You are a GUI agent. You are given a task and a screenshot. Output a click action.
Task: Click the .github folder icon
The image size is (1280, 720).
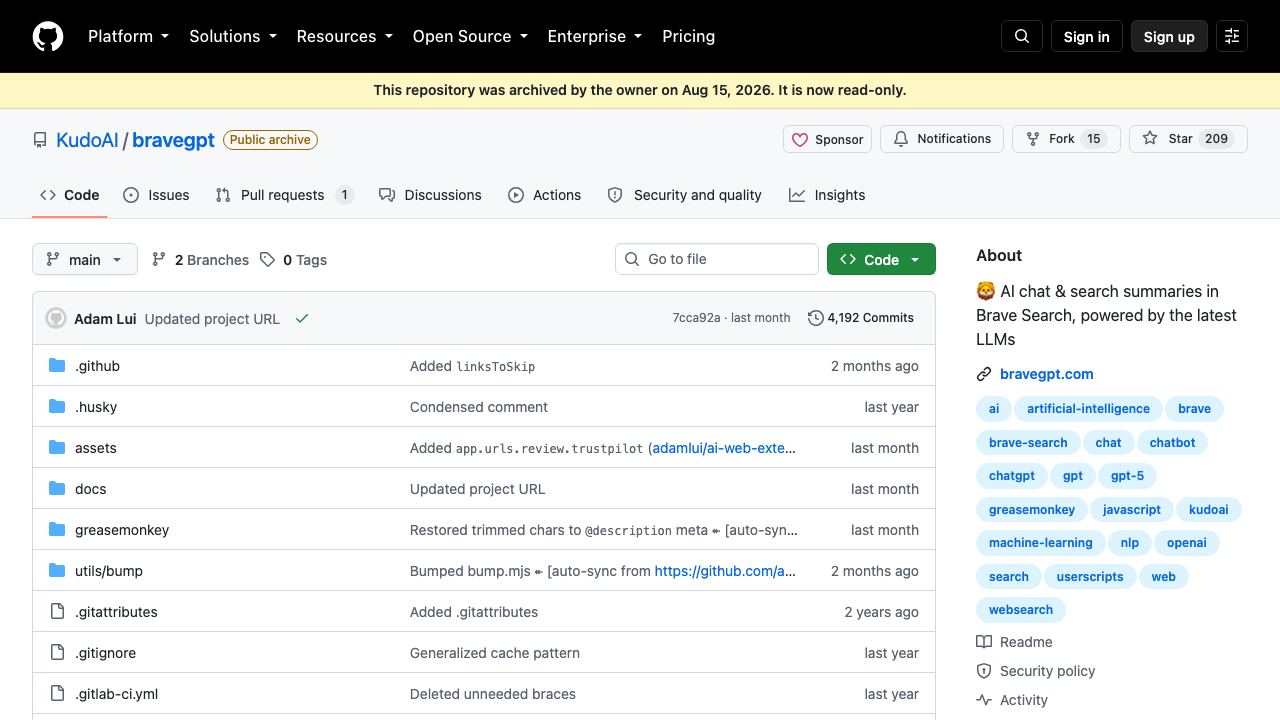click(57, 366)
